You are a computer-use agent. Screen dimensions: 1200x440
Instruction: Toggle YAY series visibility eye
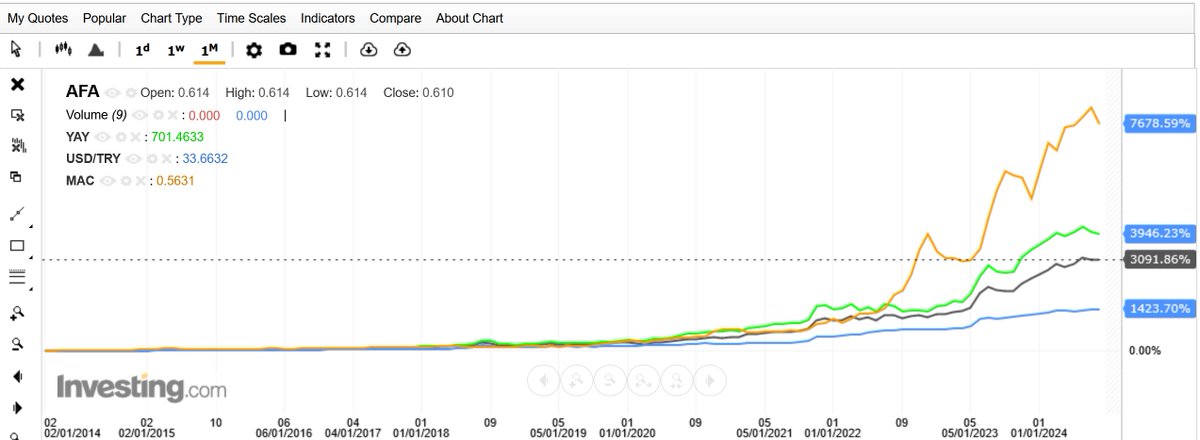coord(102,137)
